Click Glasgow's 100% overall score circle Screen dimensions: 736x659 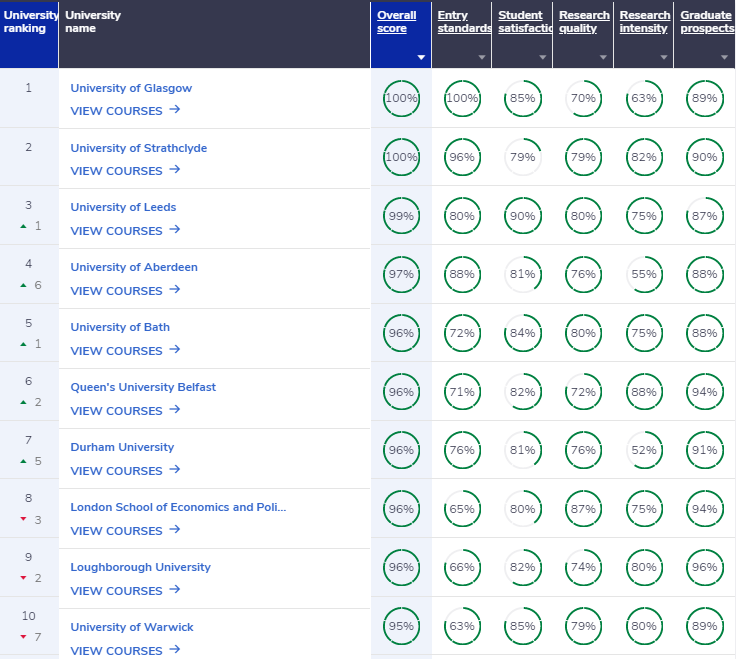401,98
